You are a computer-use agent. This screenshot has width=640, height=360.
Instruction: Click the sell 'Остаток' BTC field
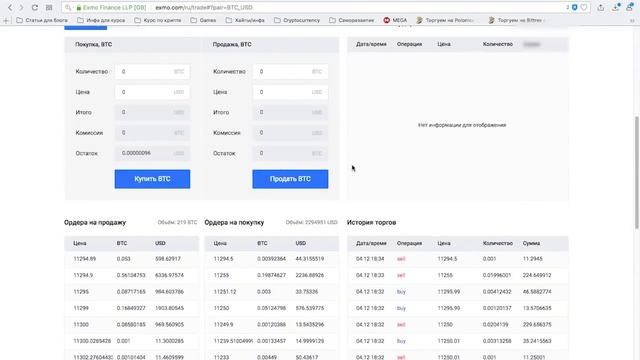point(290,153)
